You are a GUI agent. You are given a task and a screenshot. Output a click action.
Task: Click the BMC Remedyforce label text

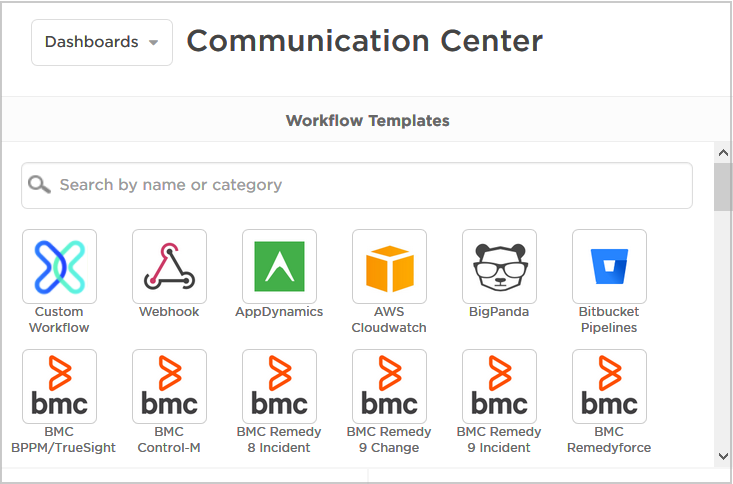(x=609, y=440)
